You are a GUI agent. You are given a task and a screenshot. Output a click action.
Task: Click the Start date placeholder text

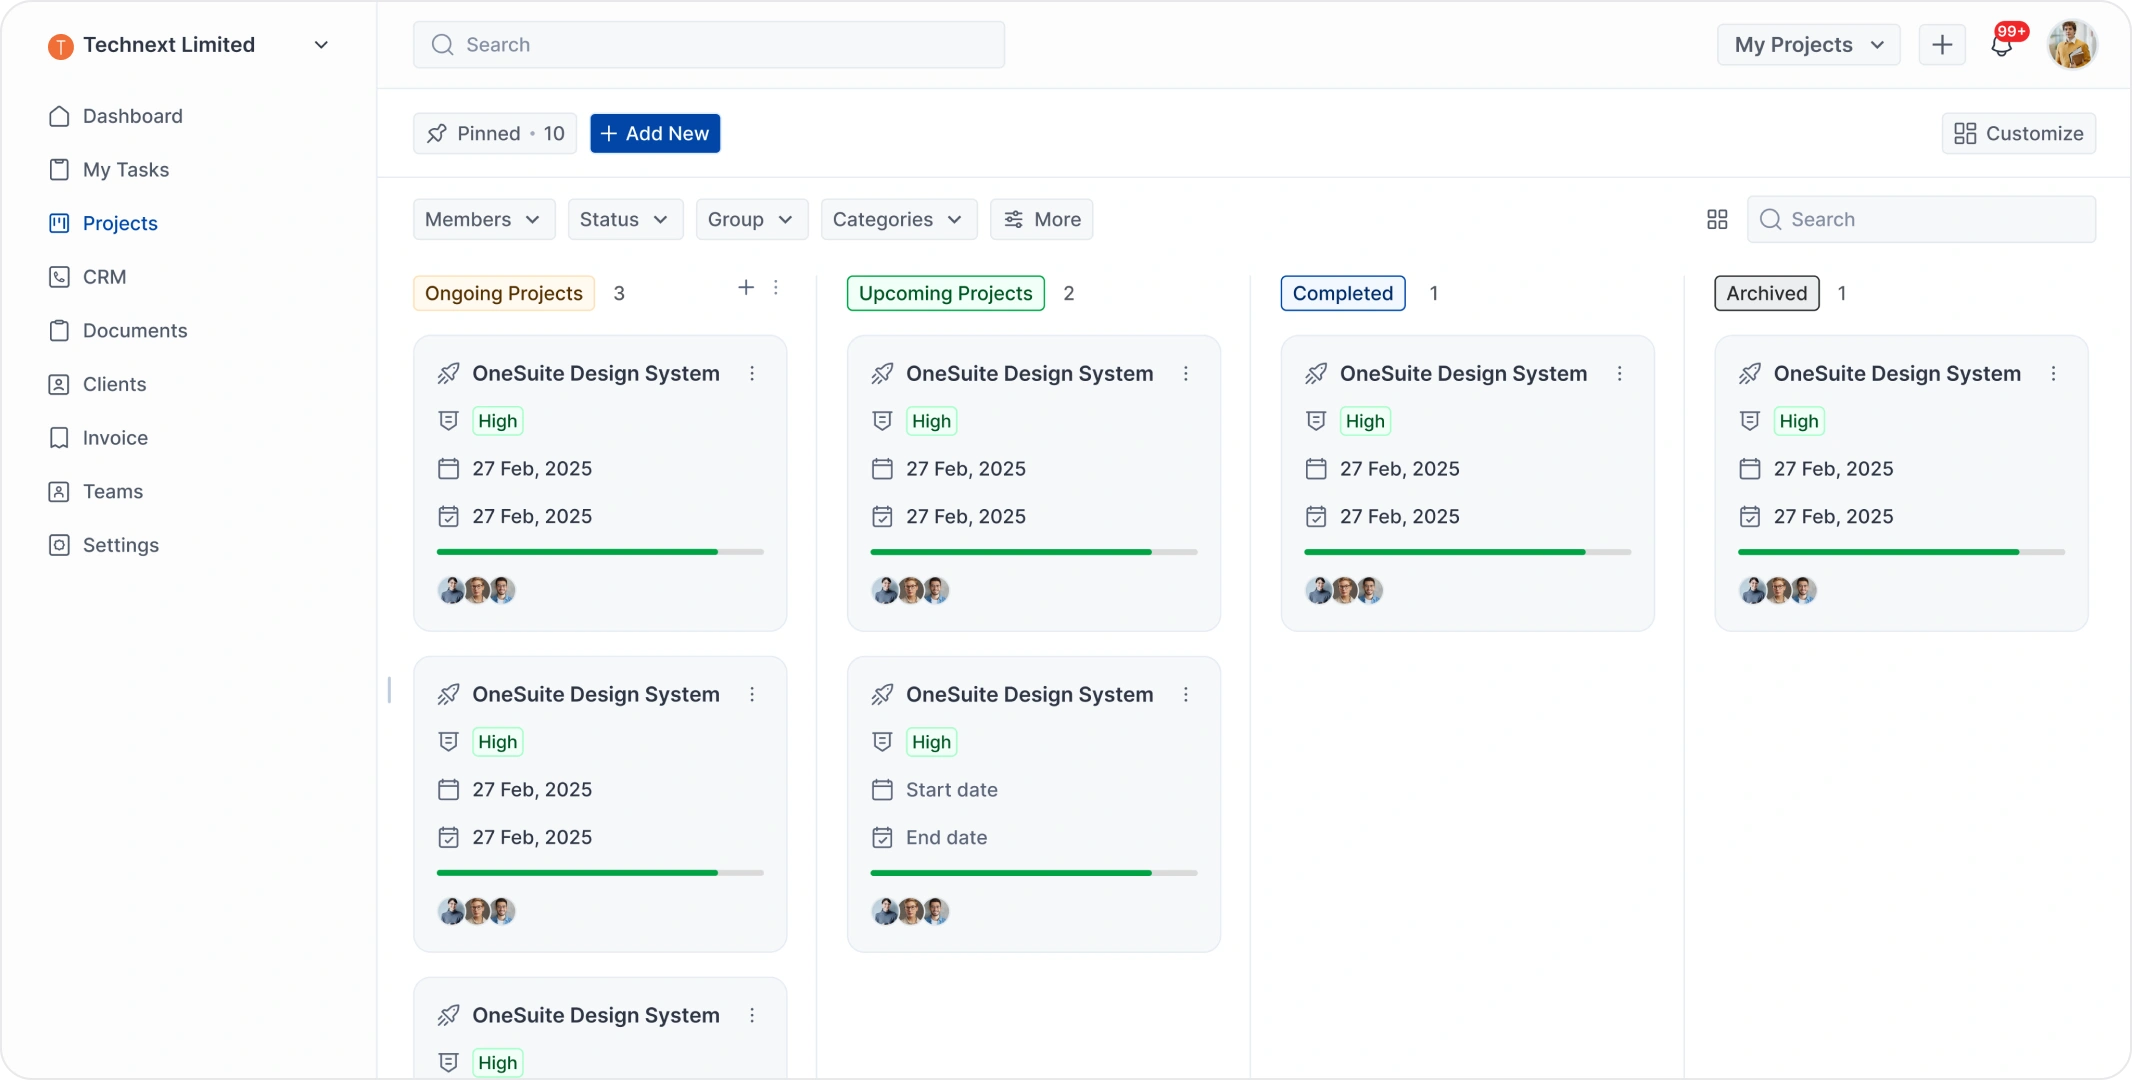pos(952,790)
